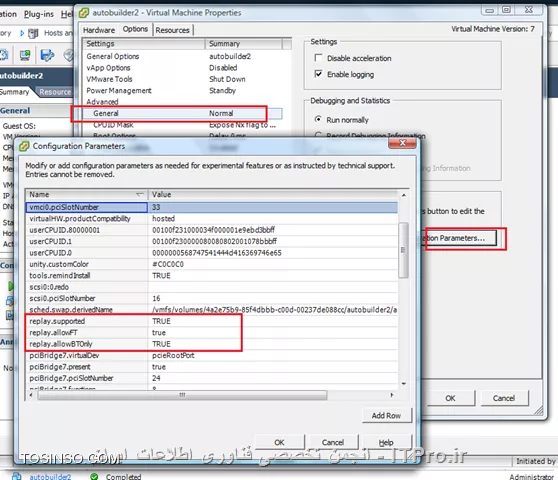Uncheck the Enable logging checkbox
This screenshot has height=480, width=558.
[319, 74]
